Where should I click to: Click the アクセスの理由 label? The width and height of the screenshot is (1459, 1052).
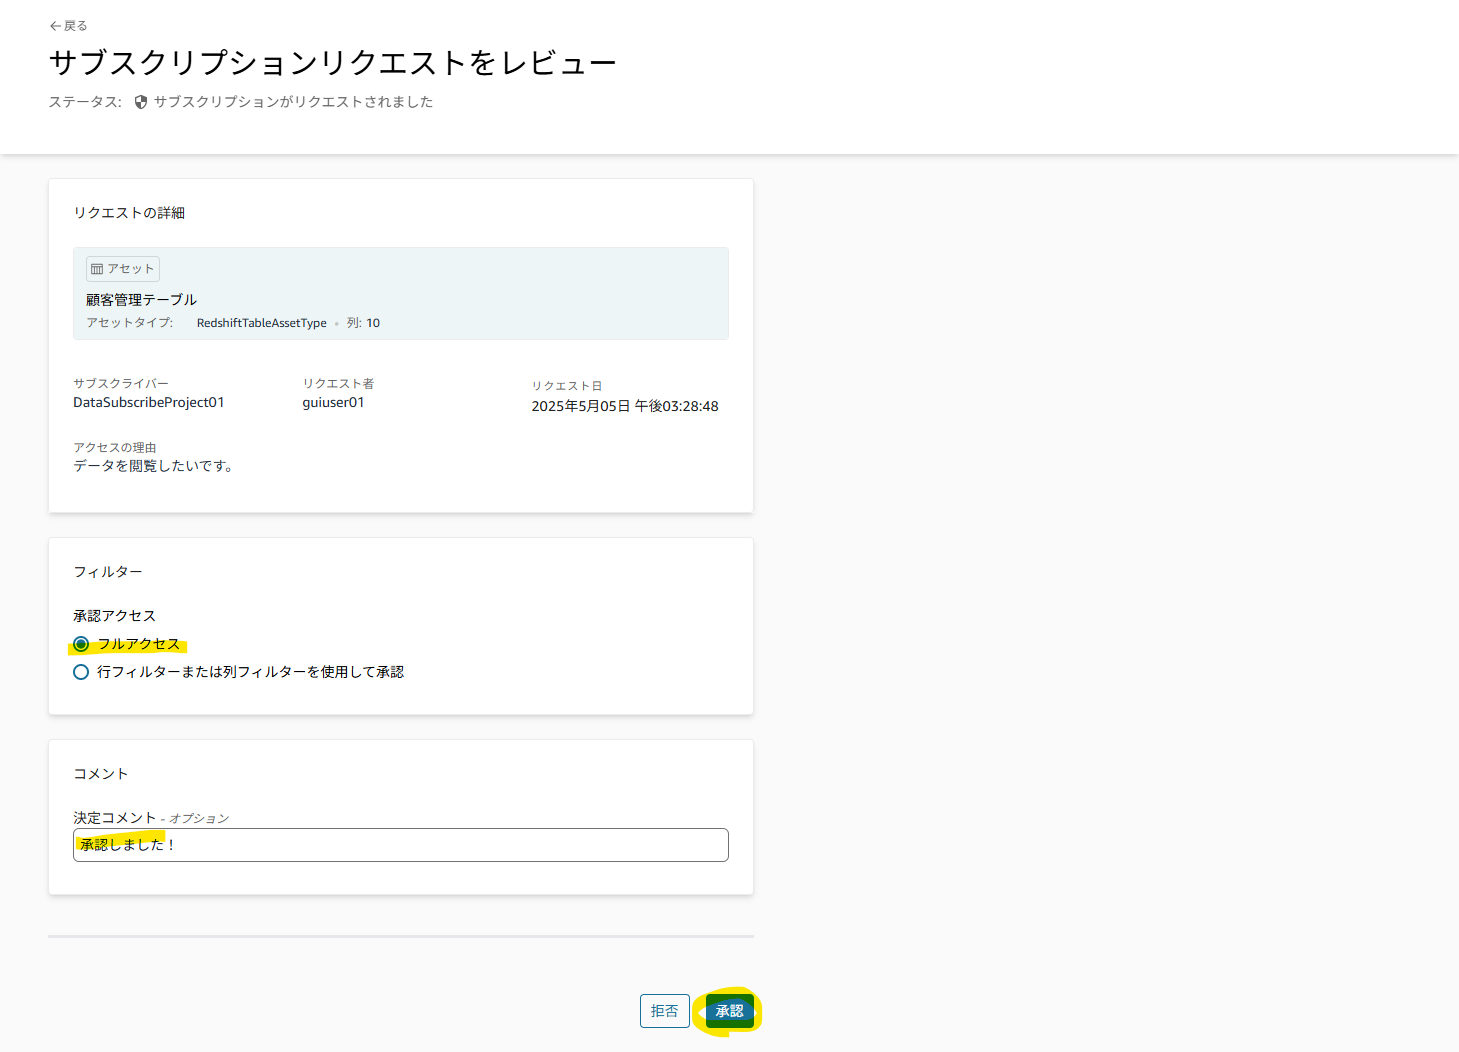[x=115, y=448]
